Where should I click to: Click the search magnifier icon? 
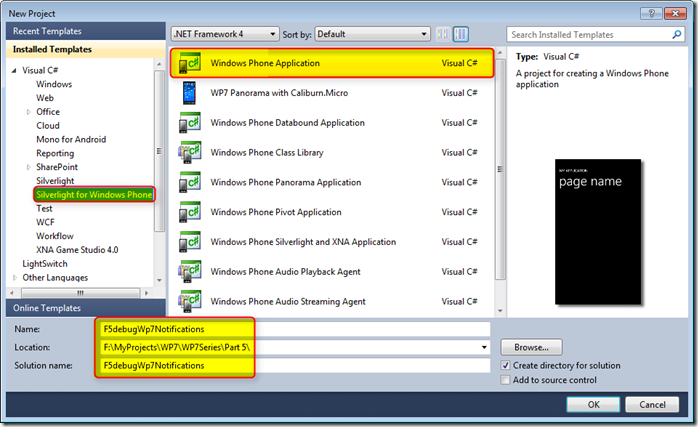tap(677, 34)
